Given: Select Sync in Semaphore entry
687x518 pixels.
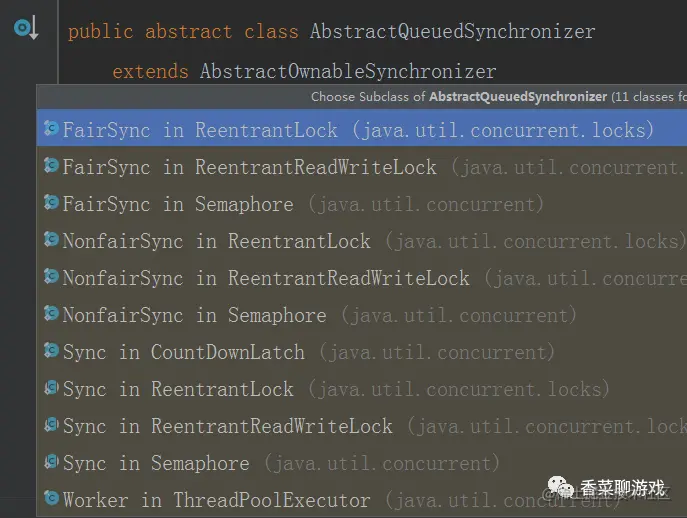Looking at the screenshot, I should click(155, 463).
